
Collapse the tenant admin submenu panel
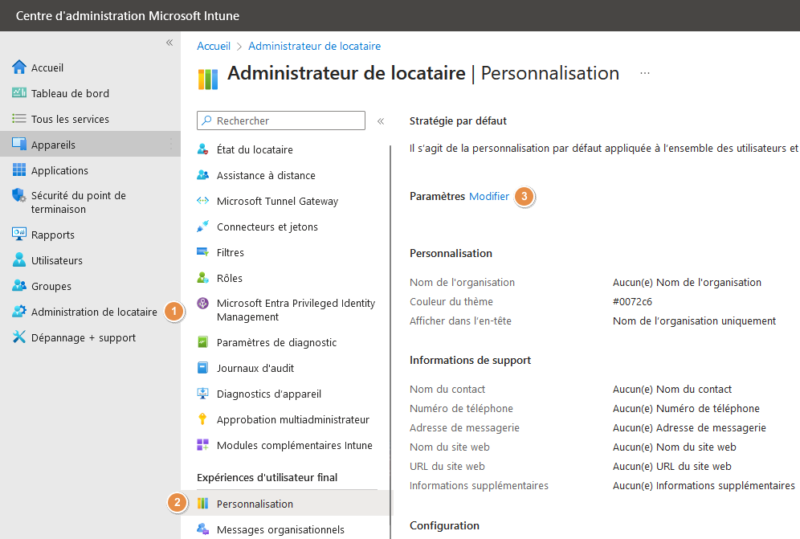pos(381,121)
